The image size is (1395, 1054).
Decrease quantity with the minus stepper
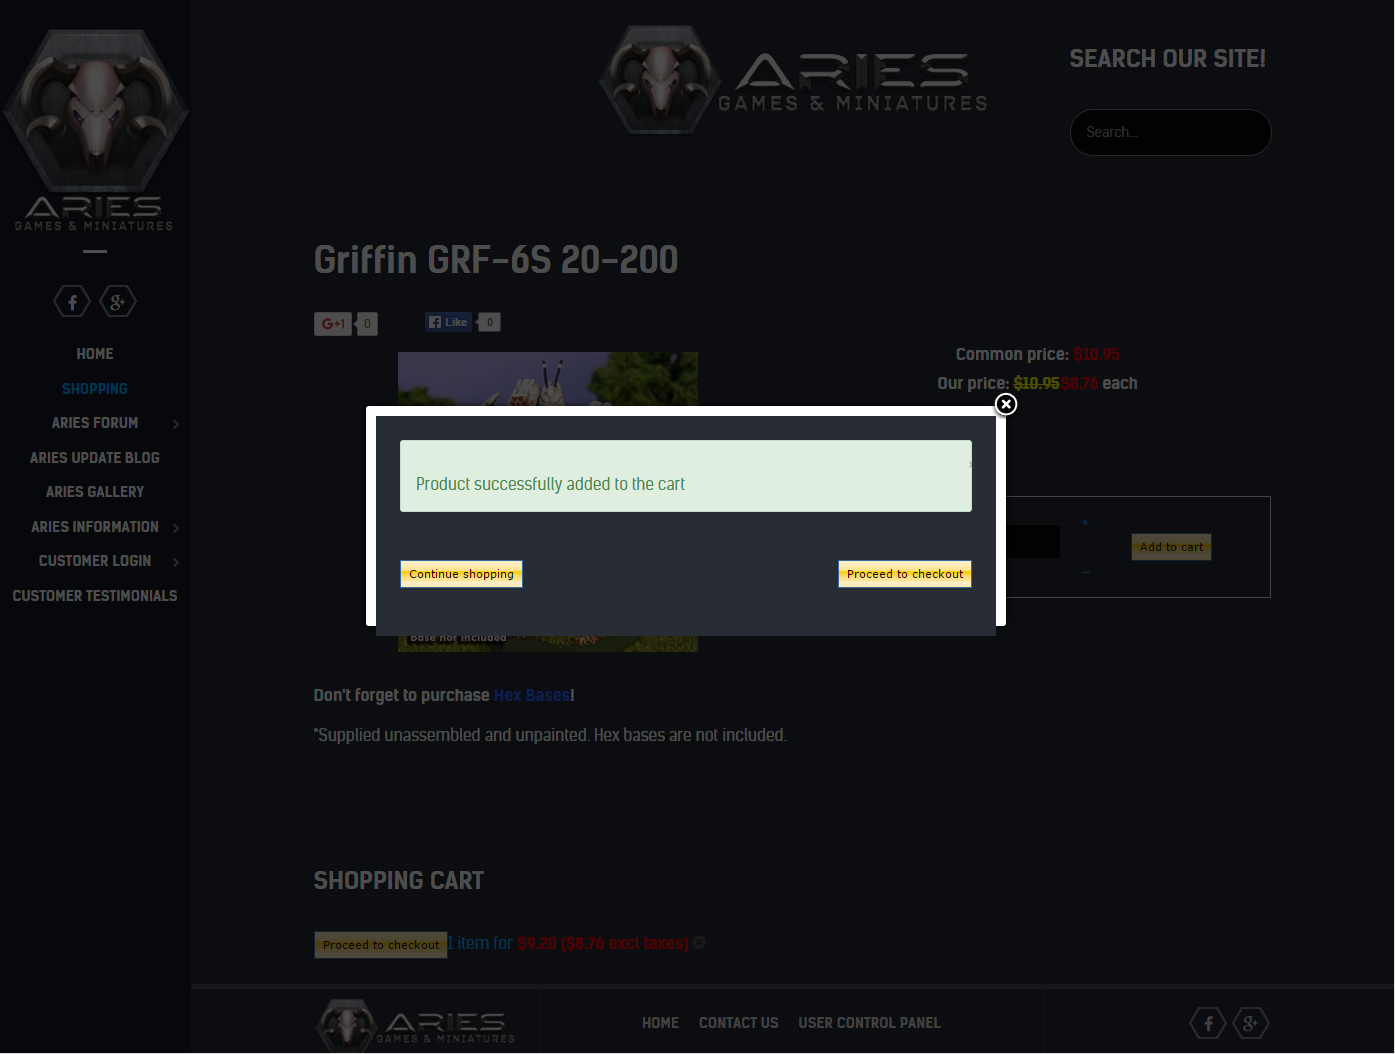[1086, 572]
